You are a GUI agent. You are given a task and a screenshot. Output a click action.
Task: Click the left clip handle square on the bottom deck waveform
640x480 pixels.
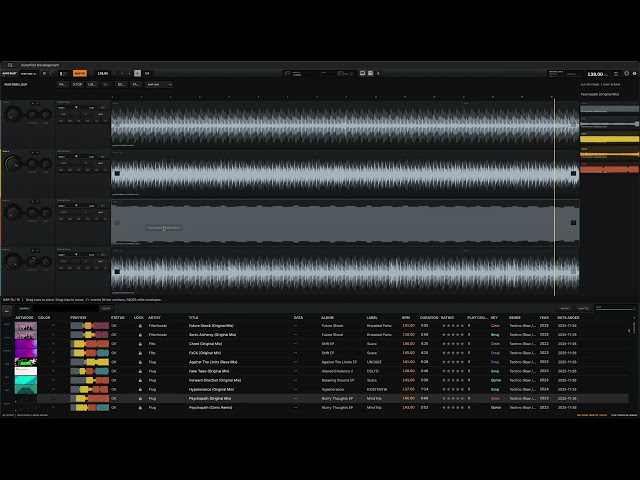click(x=117, y=271)
